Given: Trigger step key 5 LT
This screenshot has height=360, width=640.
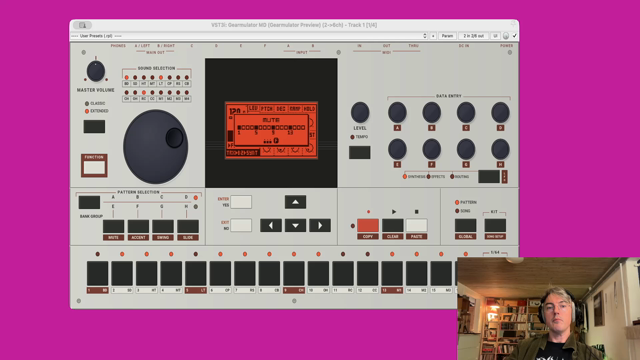Looking at the screenshot, I should [196, 273].
